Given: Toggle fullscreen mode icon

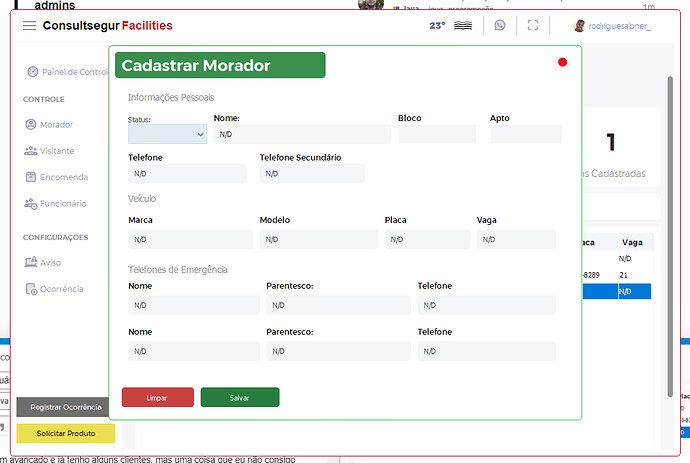Looking at the screenshot, I should click(x=532, y=25).
